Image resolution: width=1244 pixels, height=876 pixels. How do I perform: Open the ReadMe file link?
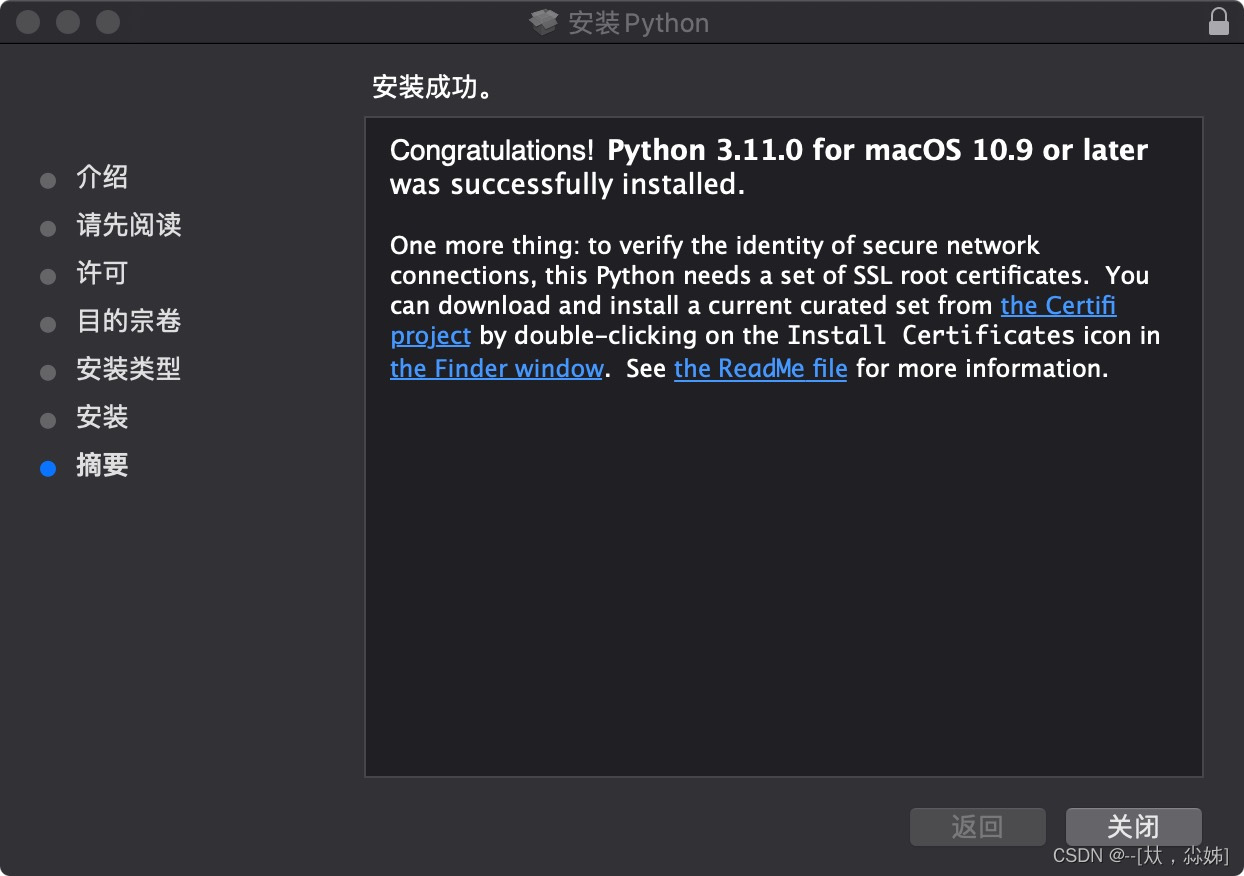click(x=760, y=369)
